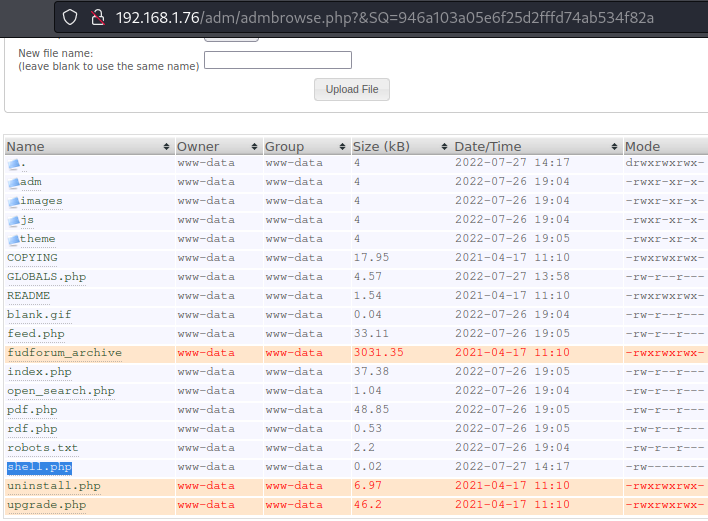The width and height of the screenshot is (708, 521).
Task: Open the index.php file link
Action: [x=39, y=372]
